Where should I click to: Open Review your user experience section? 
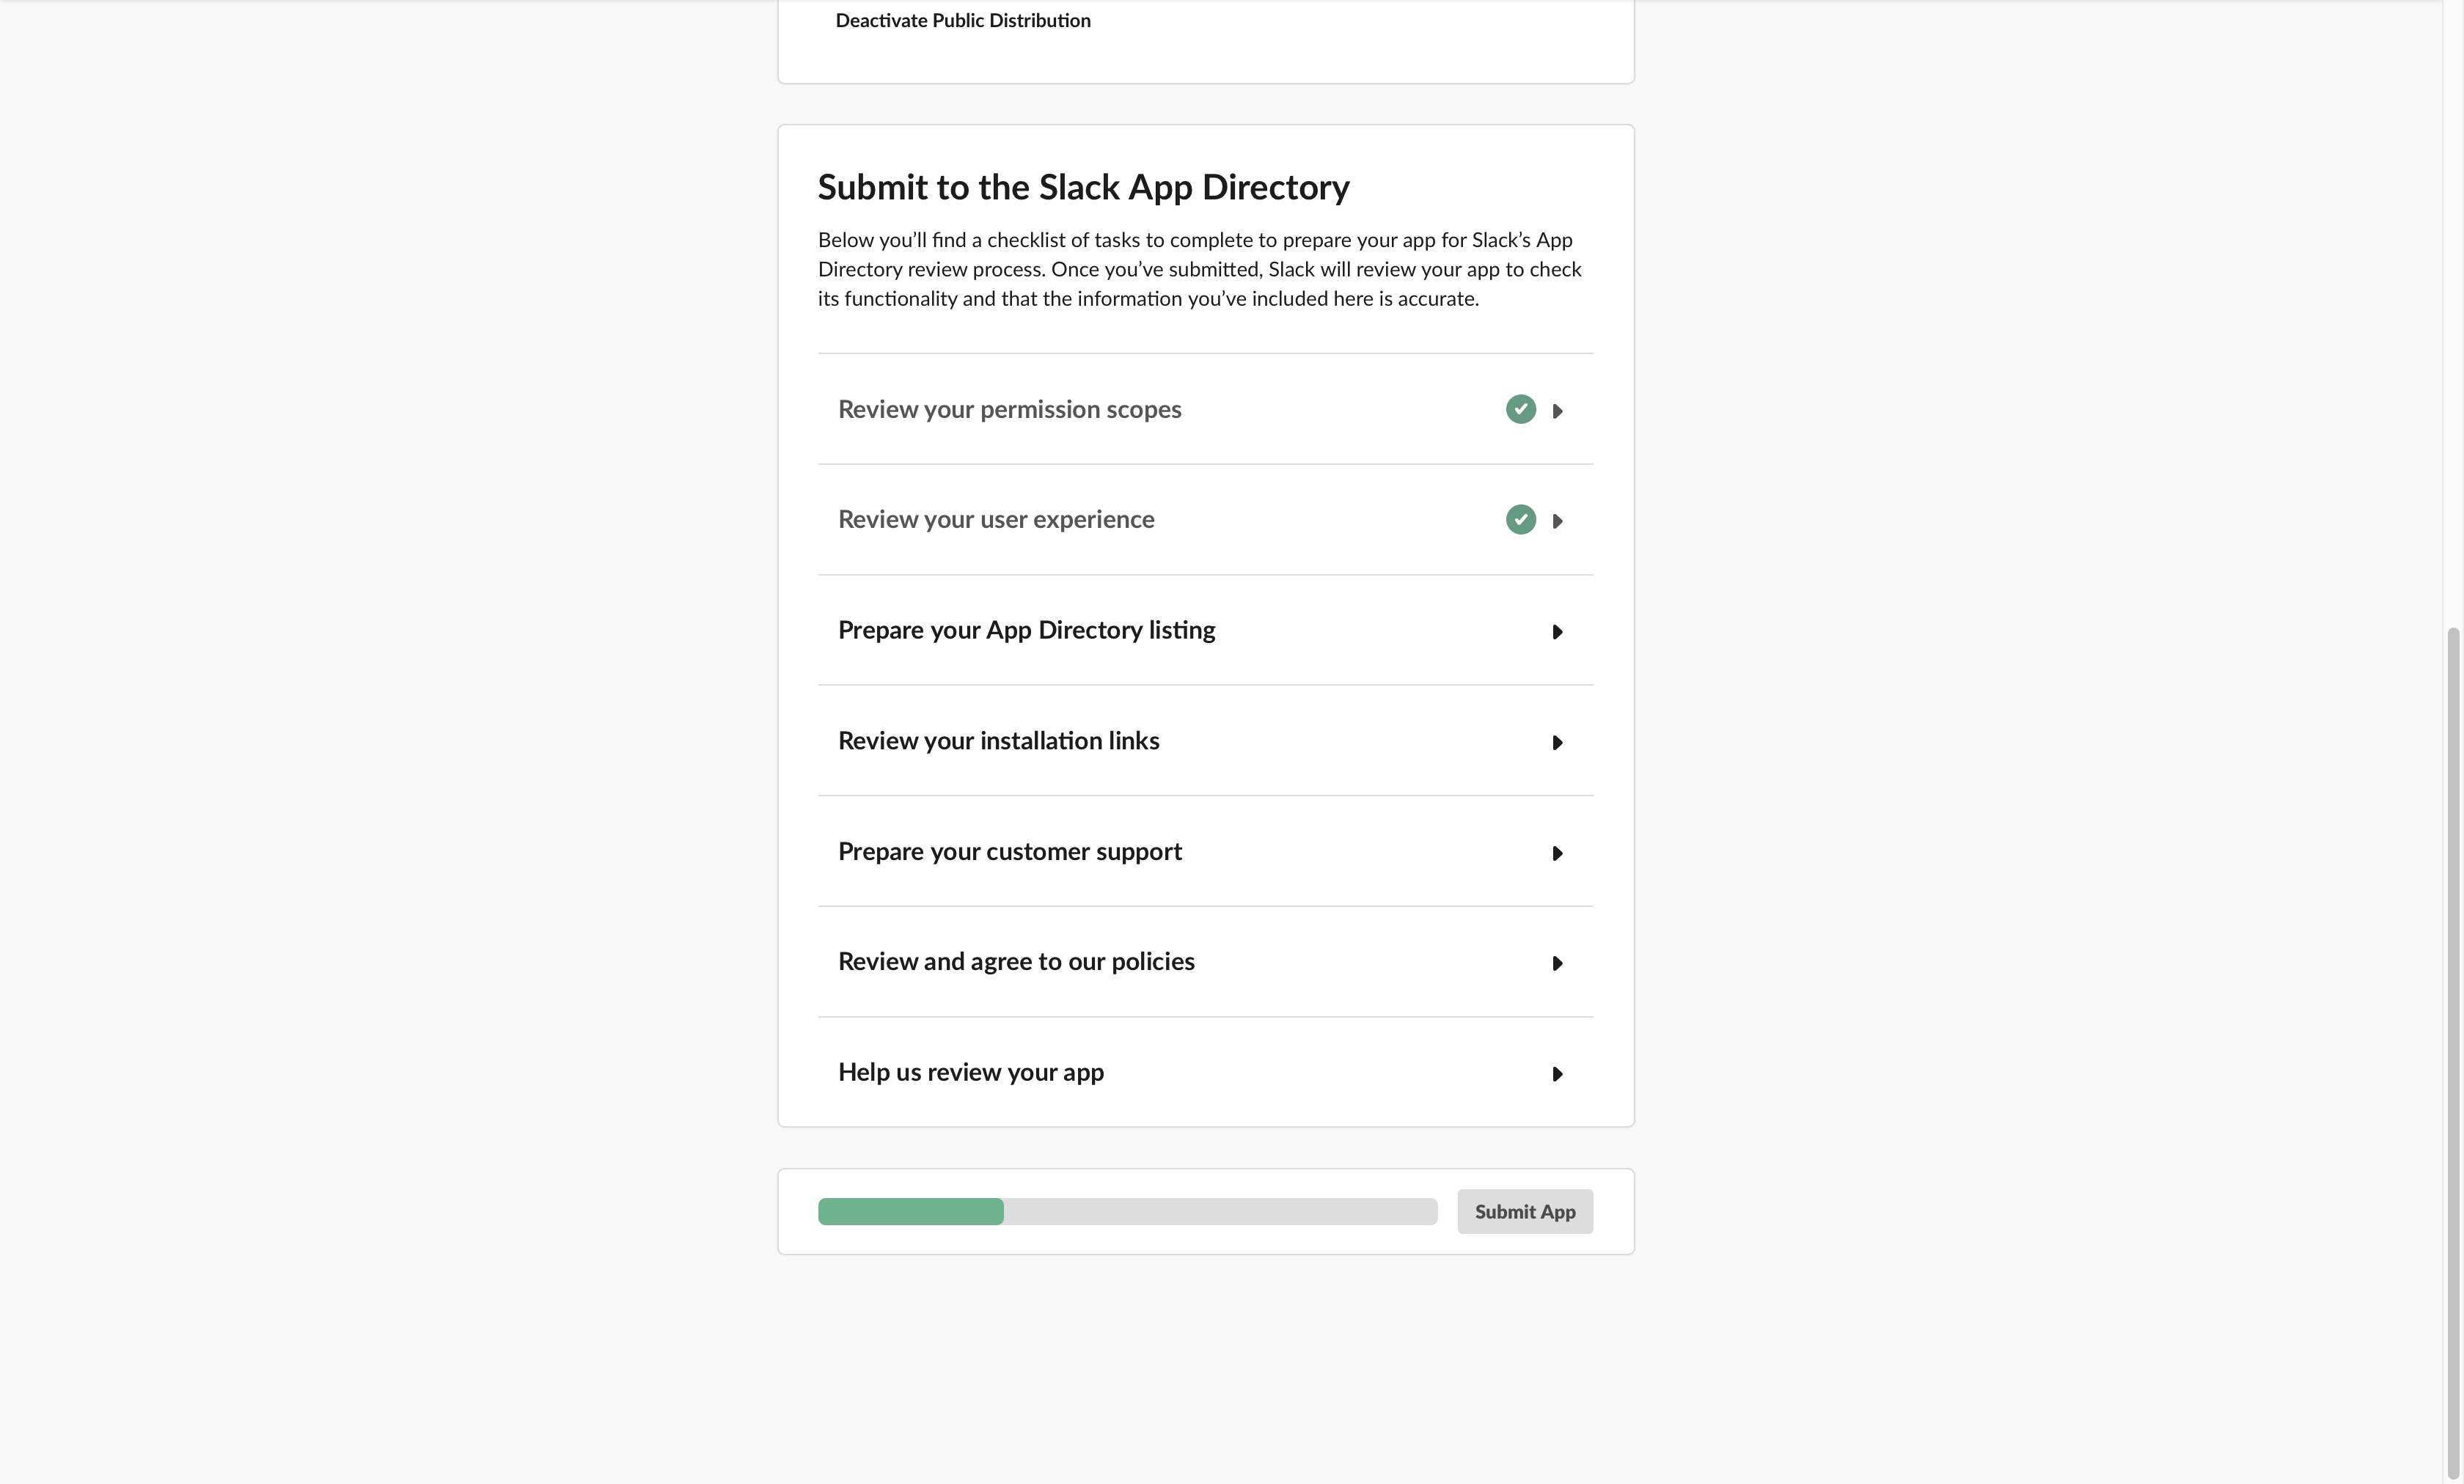pyautogui.click(x=1205, y=520)
